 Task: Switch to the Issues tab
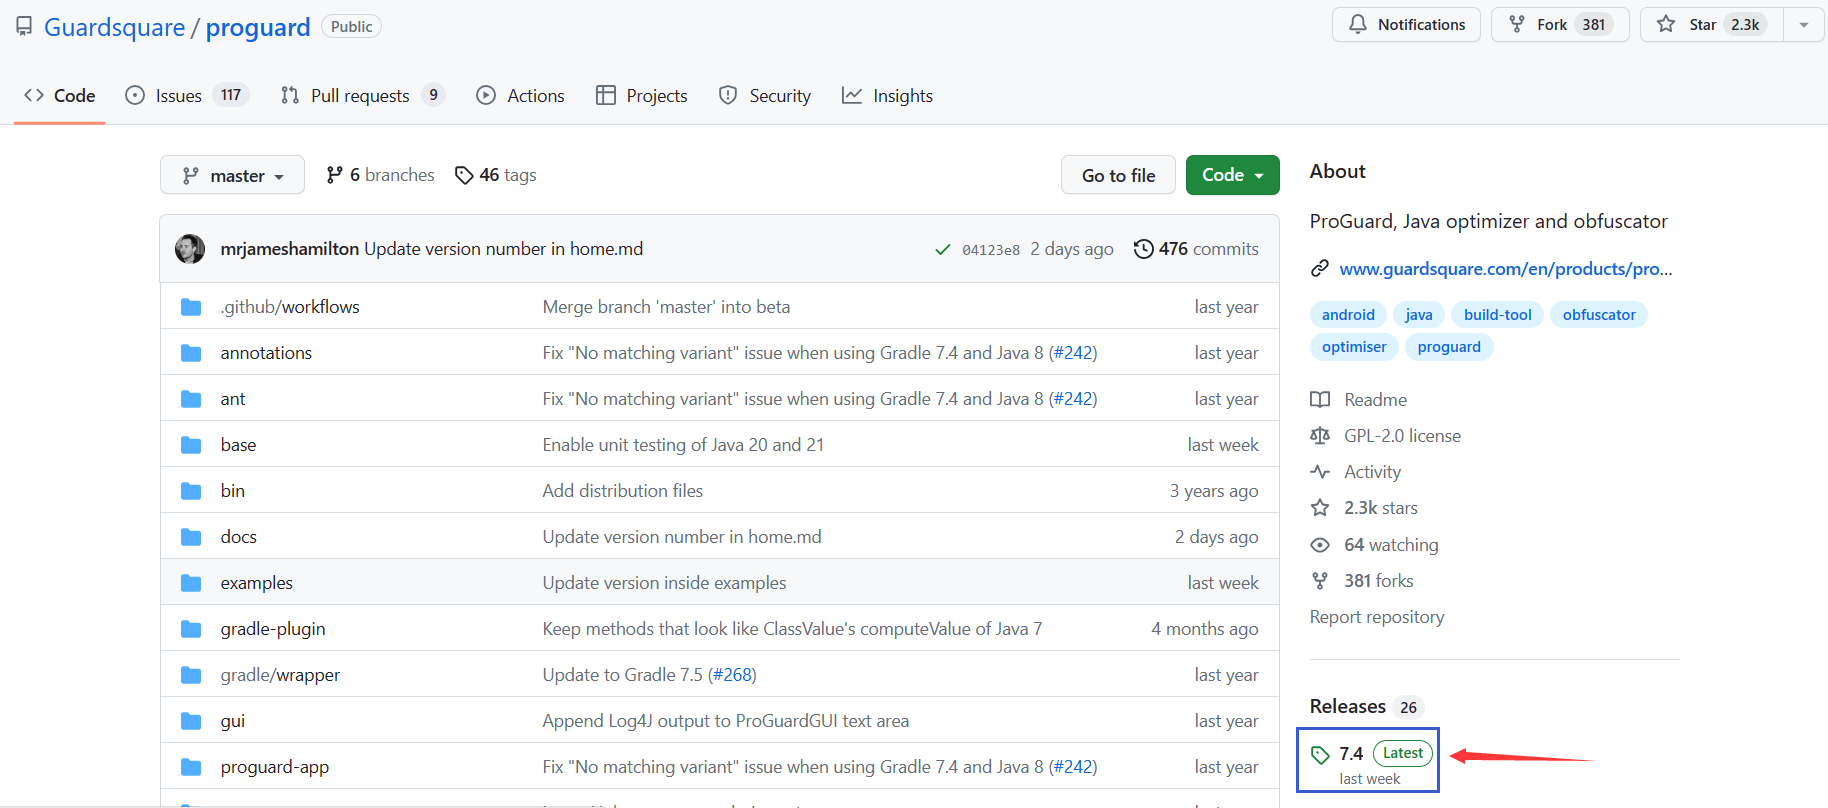pyautogui.click(x=187, y=96)
